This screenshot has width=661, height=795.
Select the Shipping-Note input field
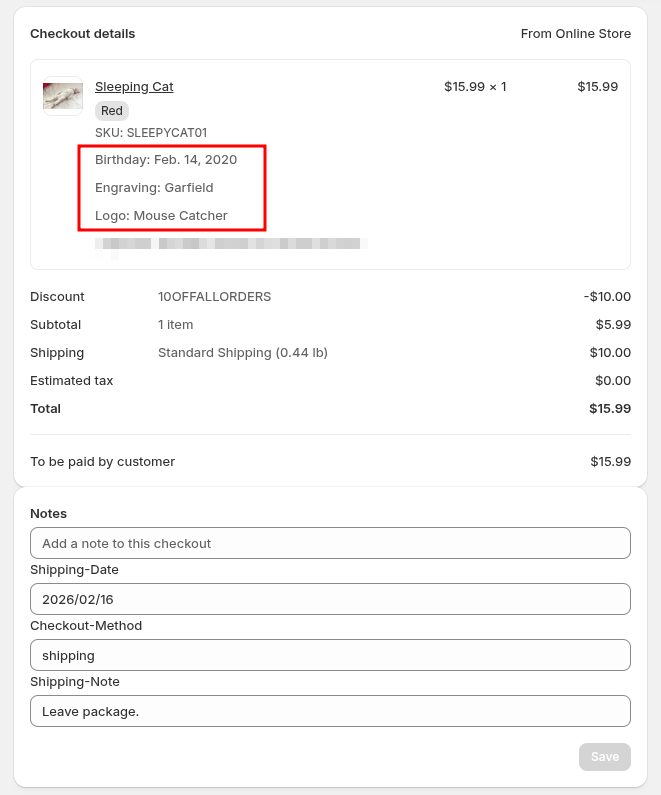click(330, 711)
